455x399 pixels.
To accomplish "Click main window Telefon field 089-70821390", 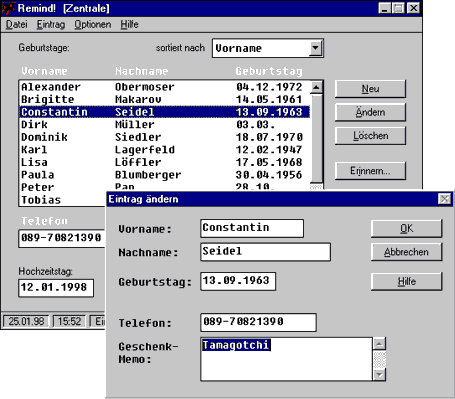I will pos(62,238).
